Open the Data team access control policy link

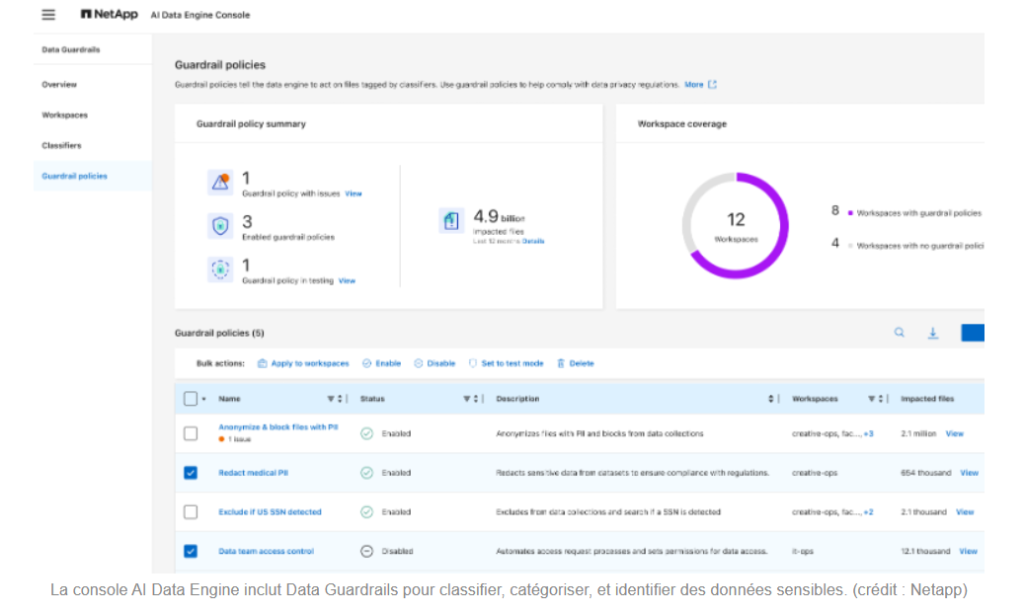266,551
